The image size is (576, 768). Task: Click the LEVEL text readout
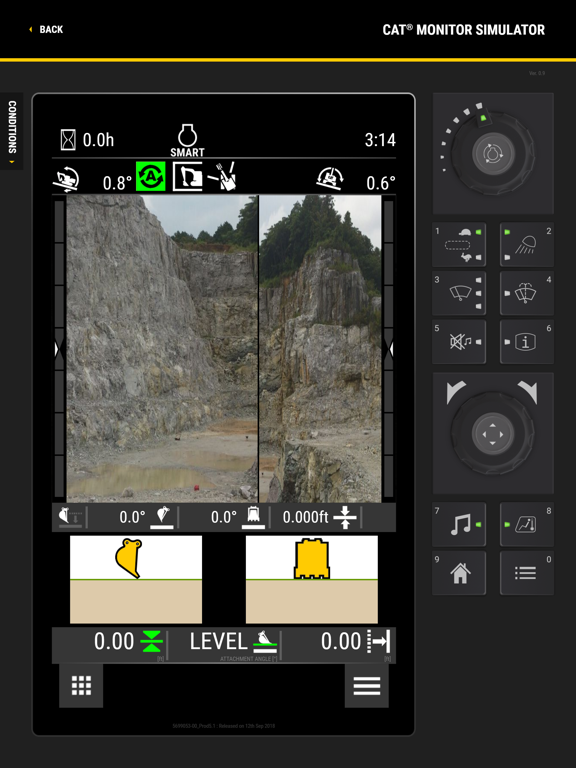click(x=218, y=642)
